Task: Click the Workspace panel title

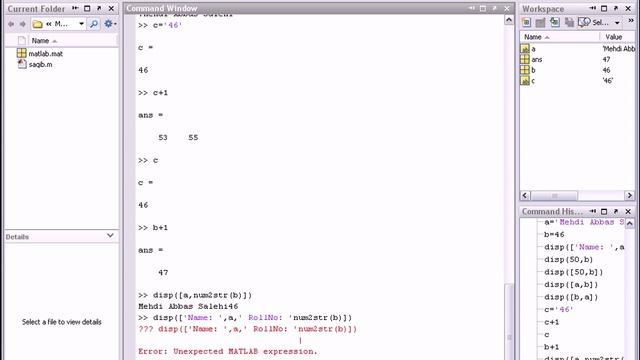Action: tap(543, 9)
